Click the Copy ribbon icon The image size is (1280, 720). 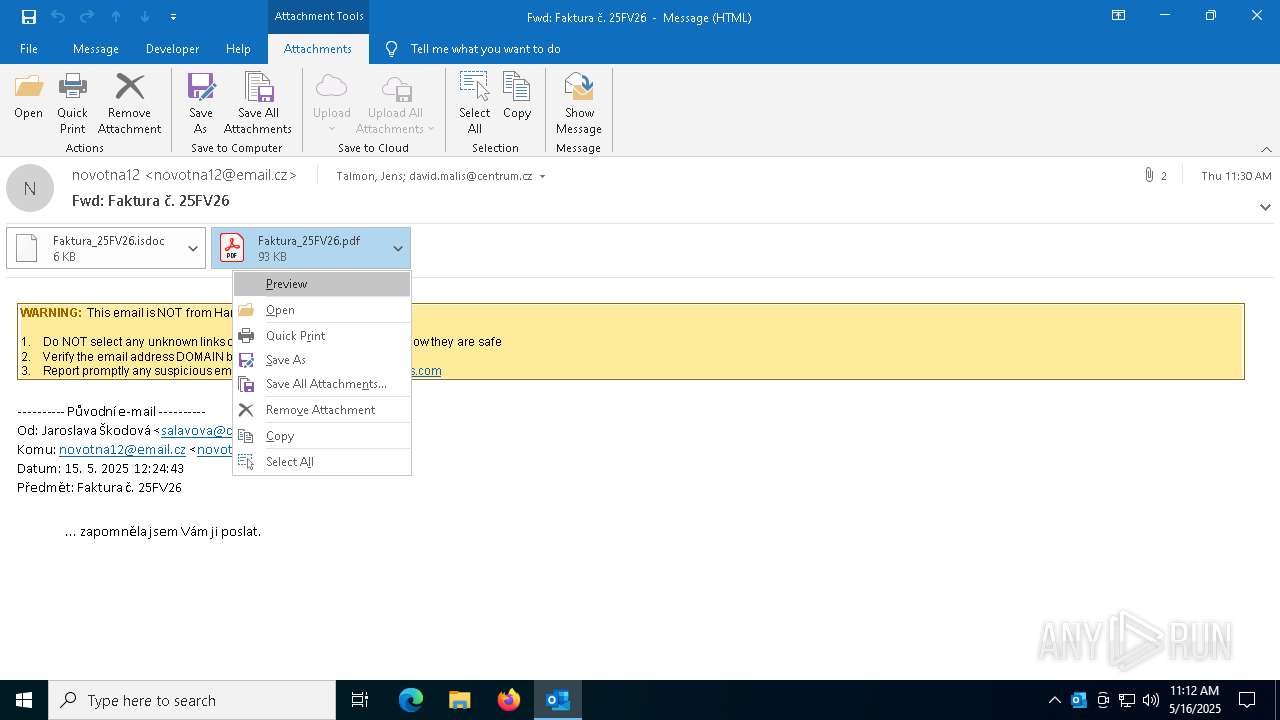517,97
